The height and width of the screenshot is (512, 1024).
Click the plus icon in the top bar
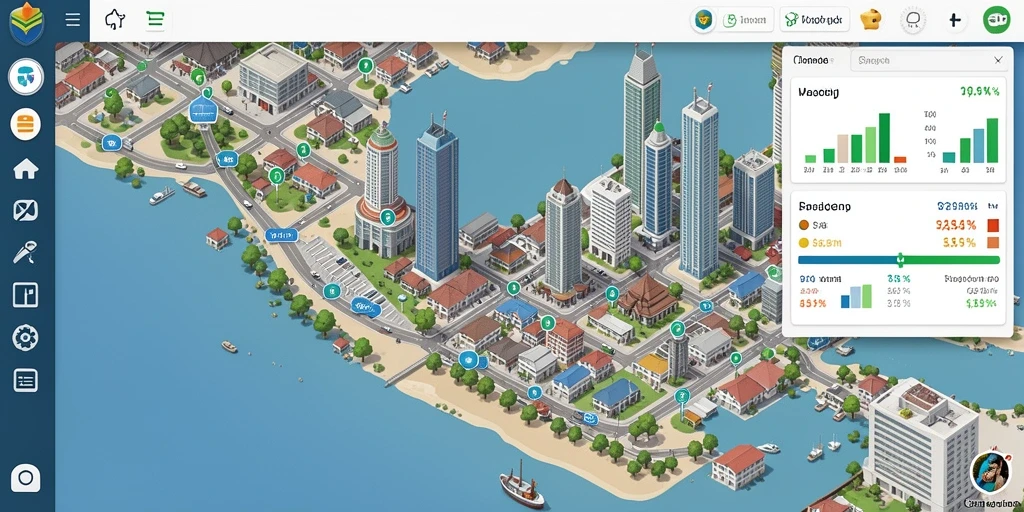click(955, 20)
